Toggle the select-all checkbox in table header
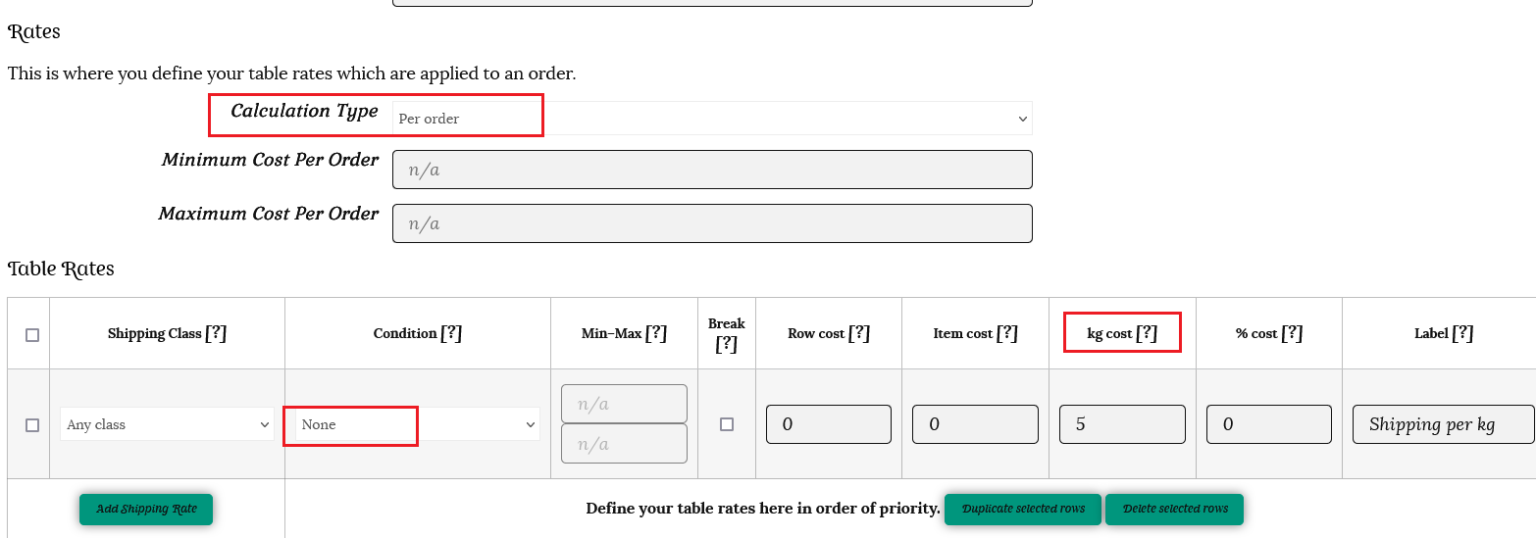The width and height of the screenshot is (1536, 538). click(32, 335)
